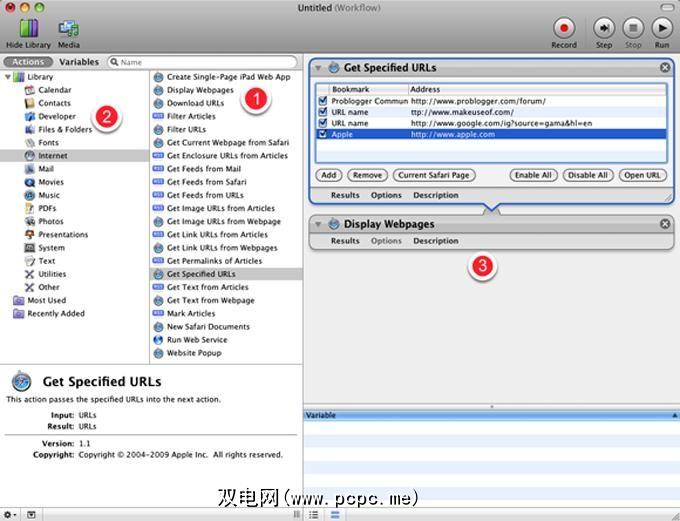Collapse the Library tree disclosure triangle
Image resolution: width=680 pixels, height=521 pixels.
click(x=9, y=77)
